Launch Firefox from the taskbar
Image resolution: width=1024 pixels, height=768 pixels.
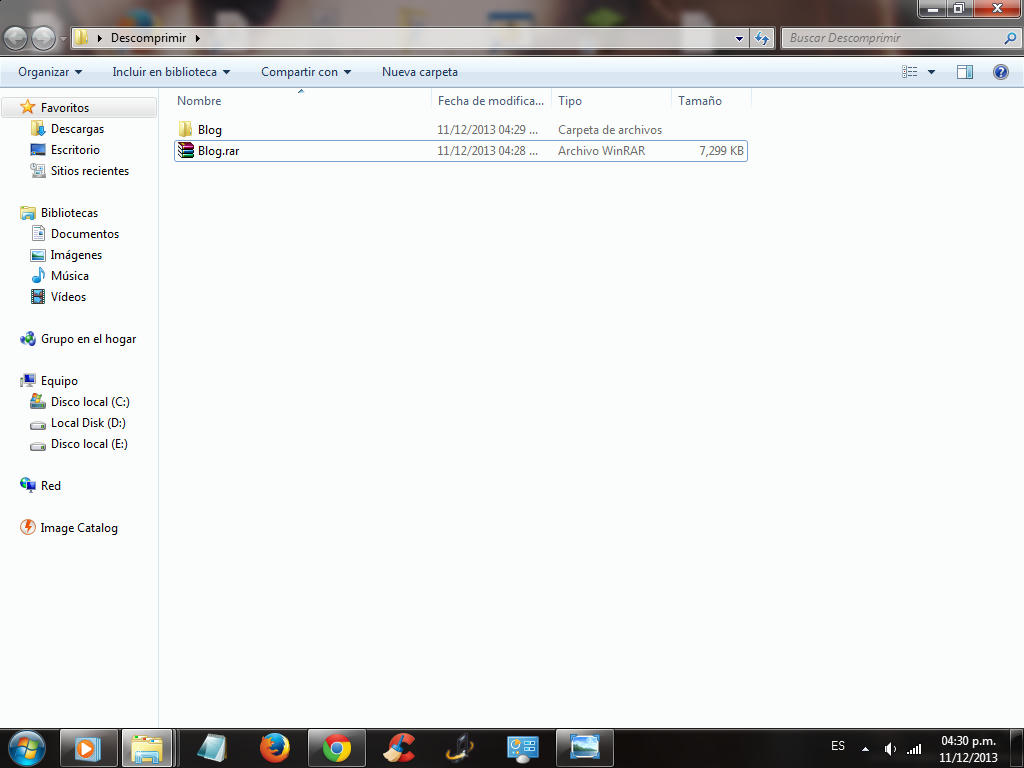274,747
